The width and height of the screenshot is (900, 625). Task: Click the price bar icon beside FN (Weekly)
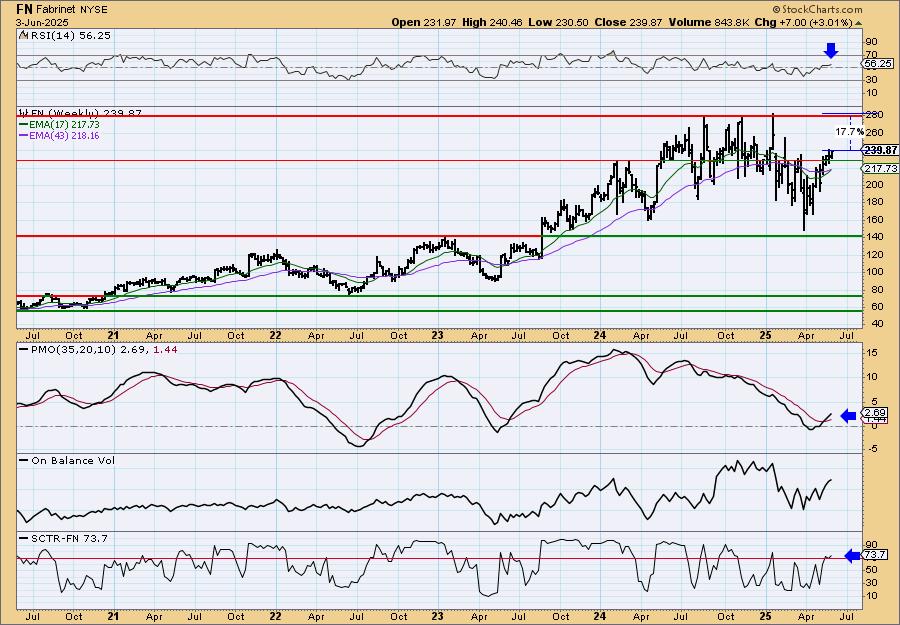(x=22, y=113)
